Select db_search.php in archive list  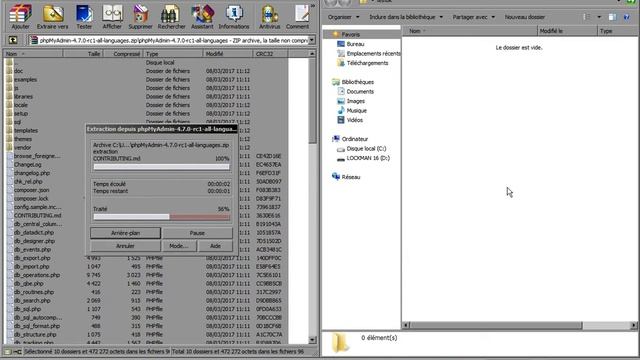pyautogui.click(x=32, y=300)
